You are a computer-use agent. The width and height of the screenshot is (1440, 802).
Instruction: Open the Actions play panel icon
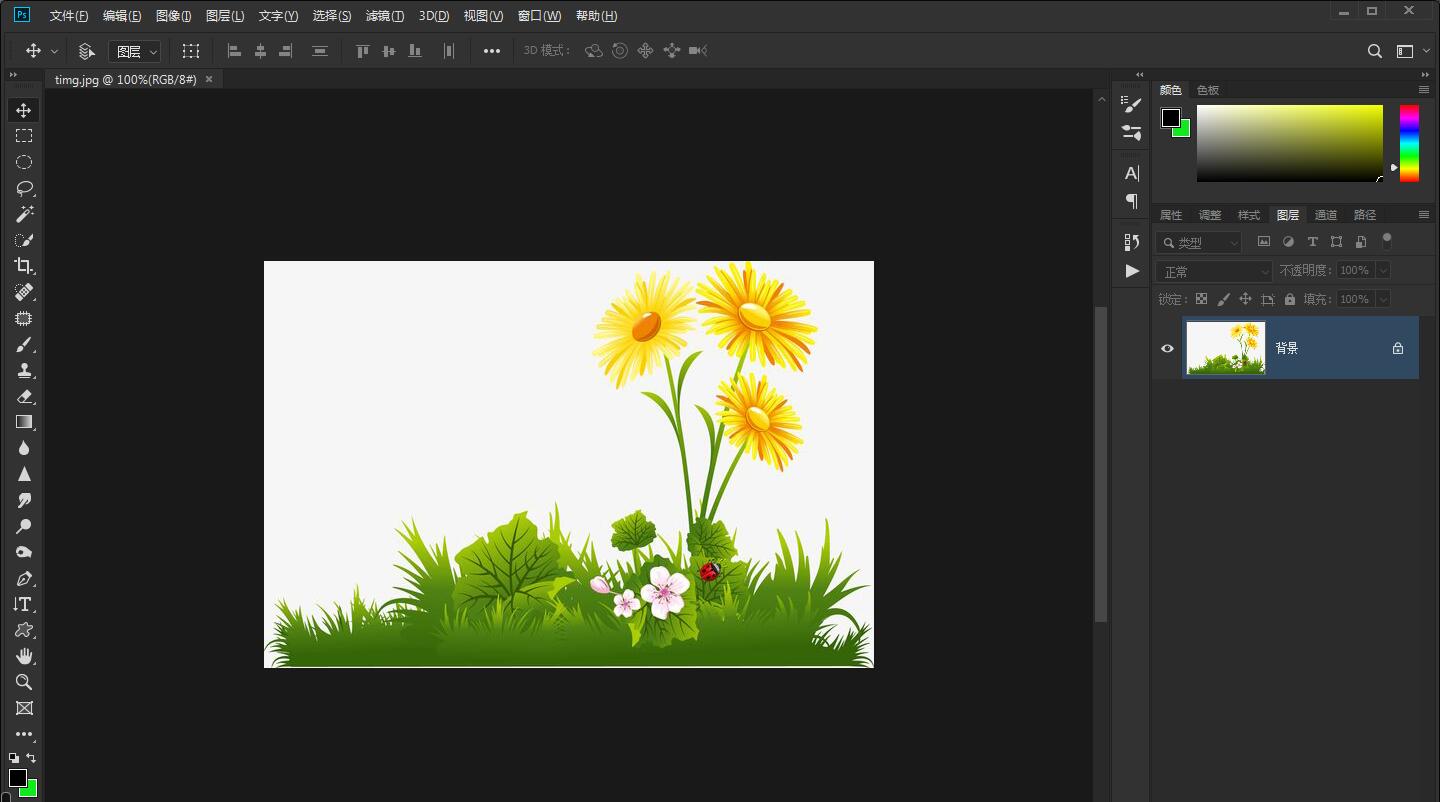(1132, 271)
